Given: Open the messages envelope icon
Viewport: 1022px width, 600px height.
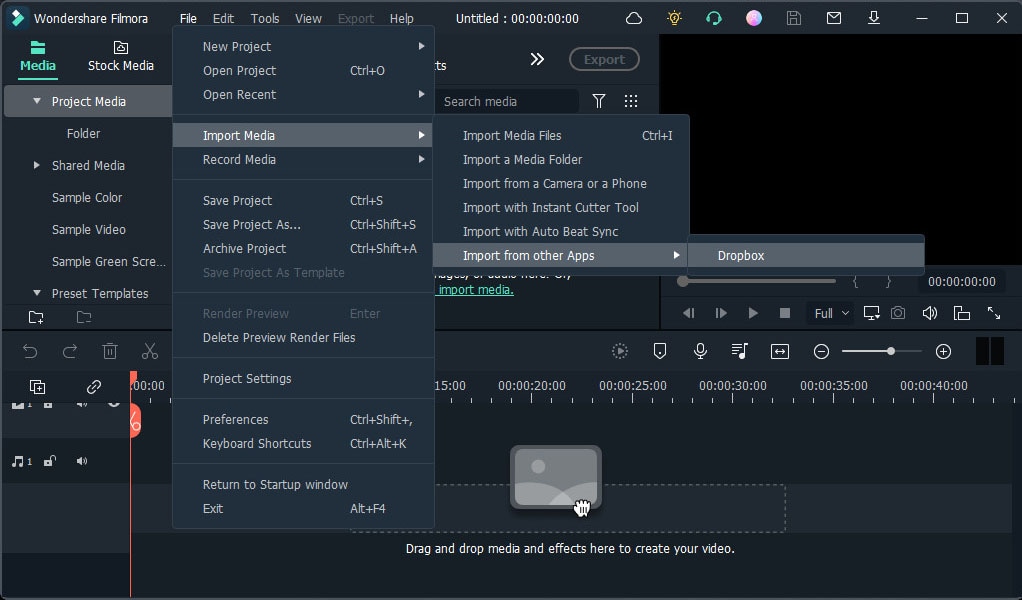Looking at the screenshot, I should coord(834,18).
